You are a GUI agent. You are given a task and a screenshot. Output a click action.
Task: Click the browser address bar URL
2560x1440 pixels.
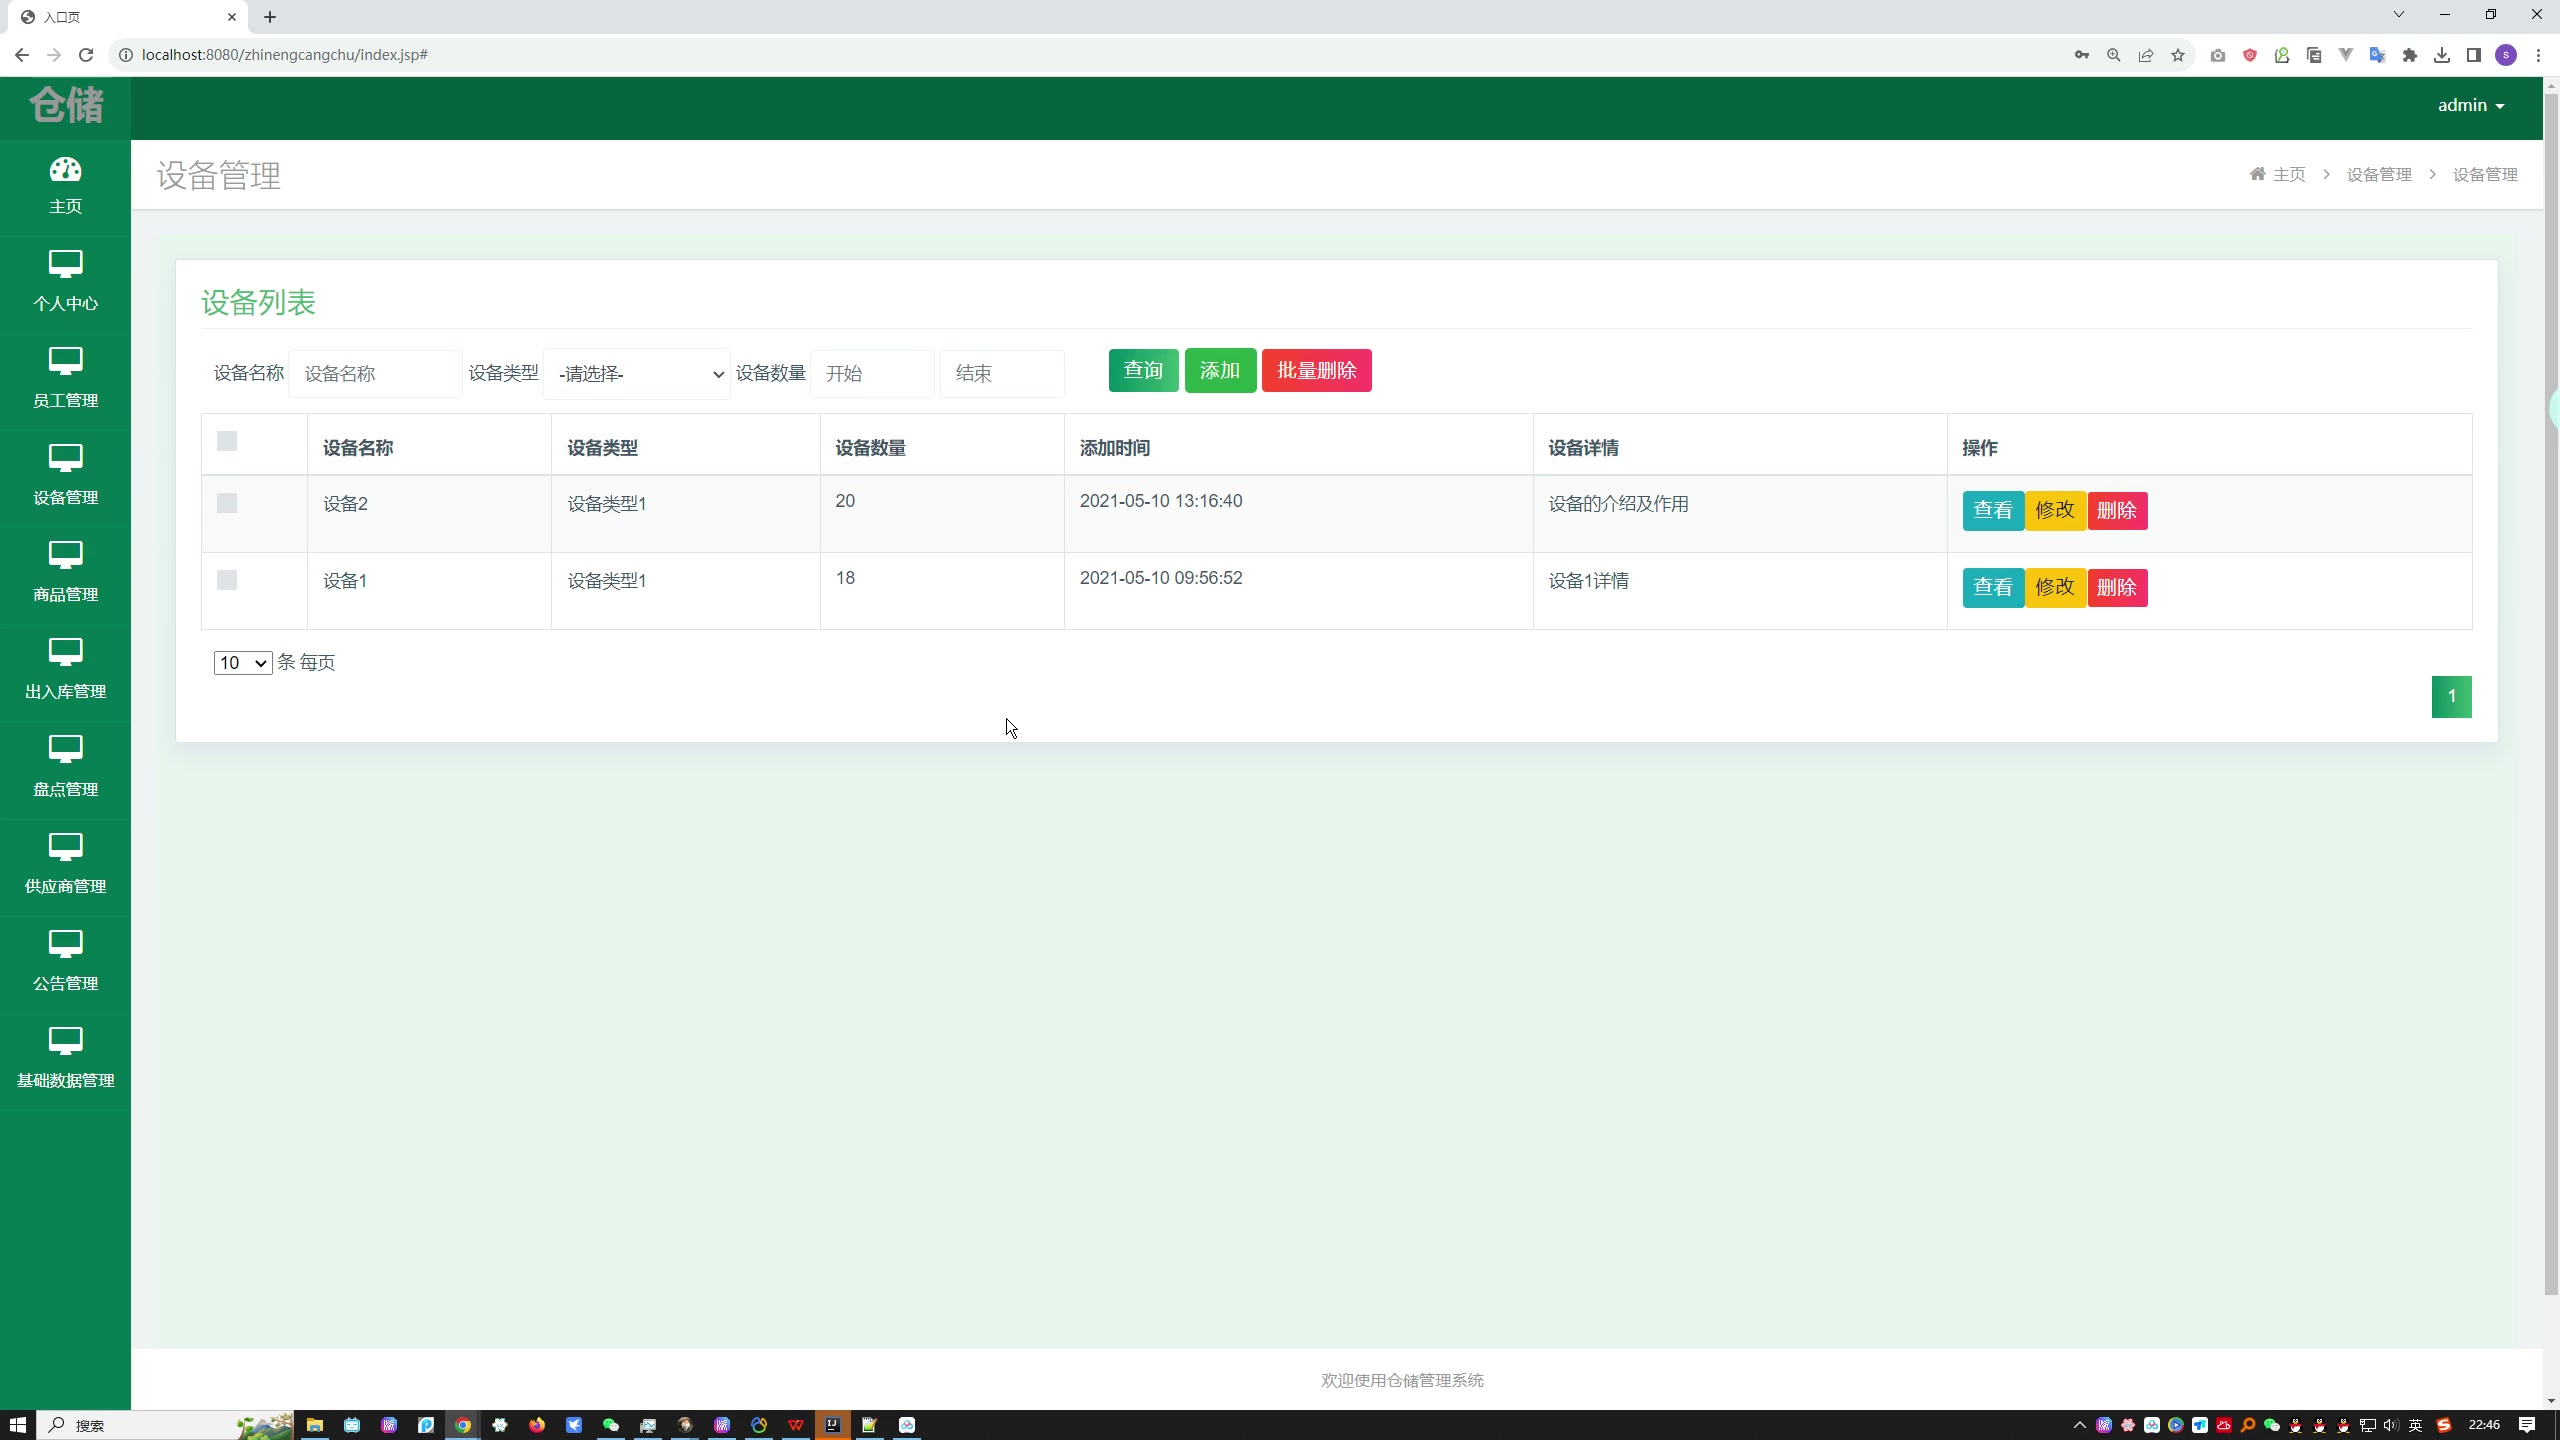[x=285, y=55]
